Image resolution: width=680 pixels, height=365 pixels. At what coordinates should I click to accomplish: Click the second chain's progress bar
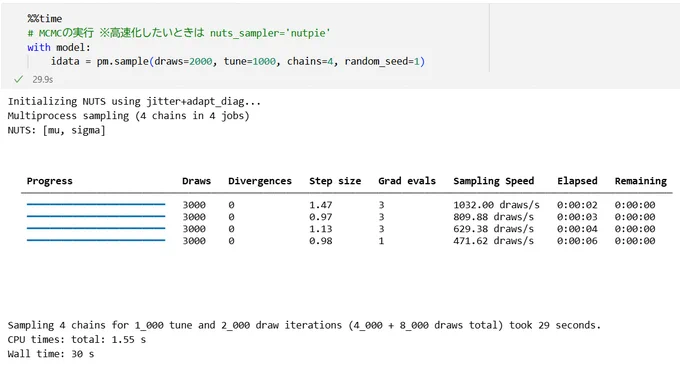96,216
